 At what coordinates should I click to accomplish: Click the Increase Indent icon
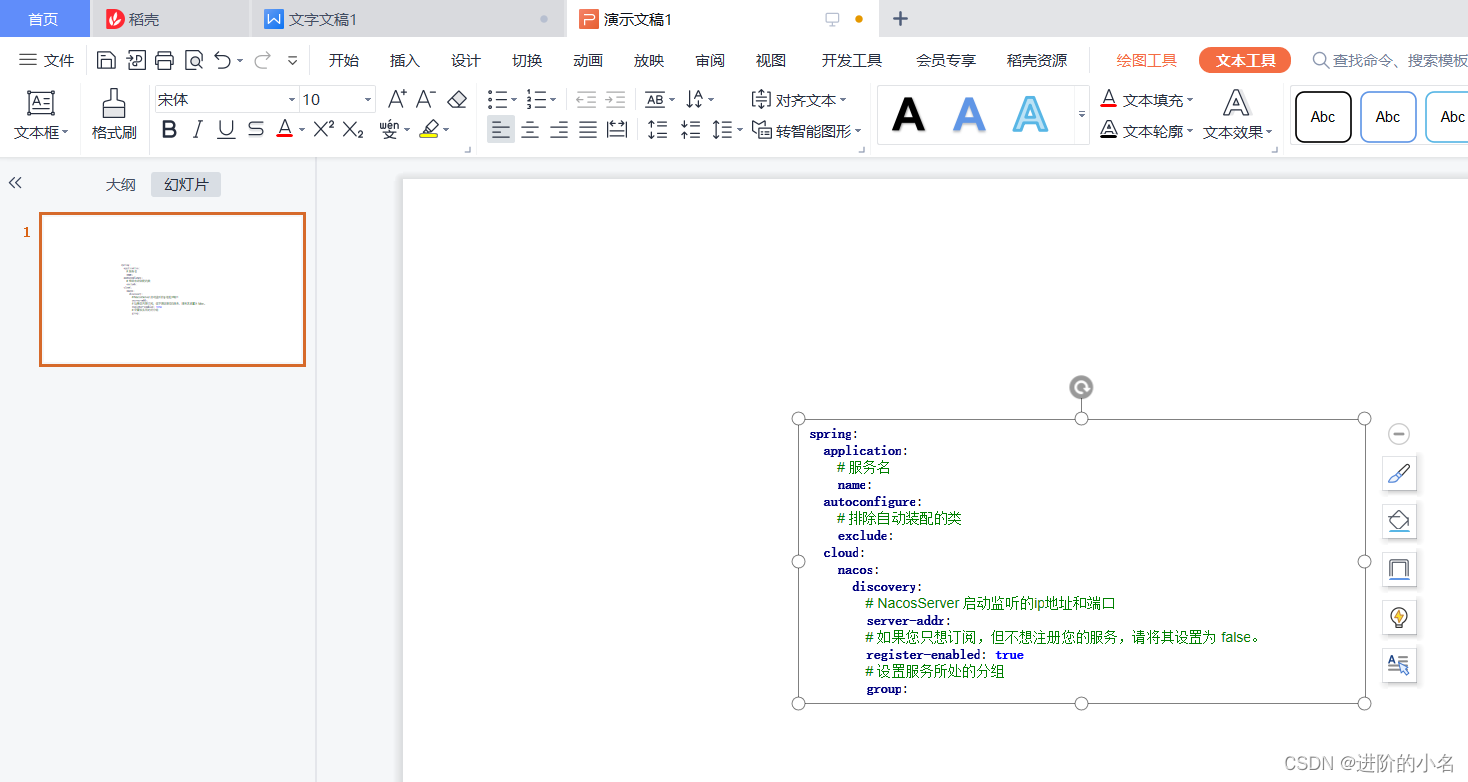615,99
